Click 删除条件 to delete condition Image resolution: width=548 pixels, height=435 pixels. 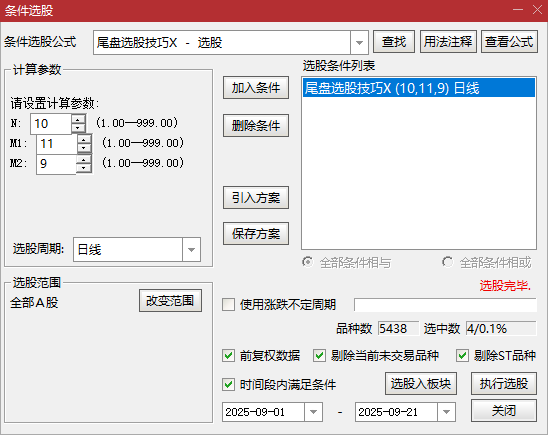point(256,125)
